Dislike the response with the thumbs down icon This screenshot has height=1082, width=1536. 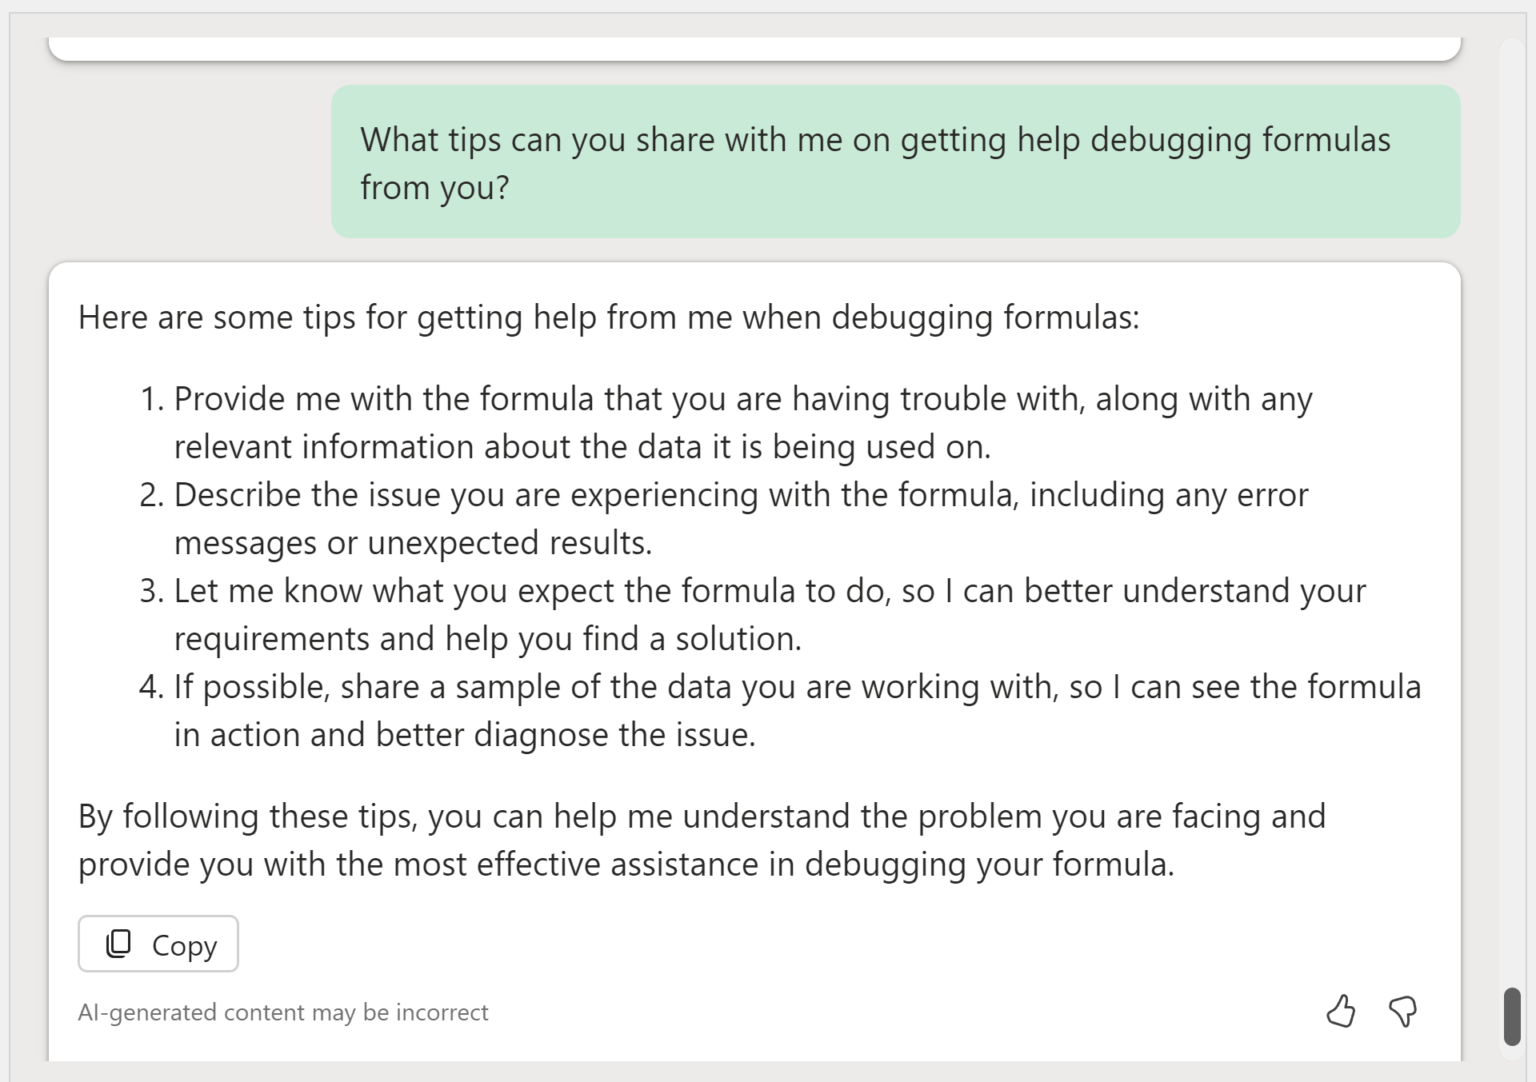(x=1403, y=1011)
